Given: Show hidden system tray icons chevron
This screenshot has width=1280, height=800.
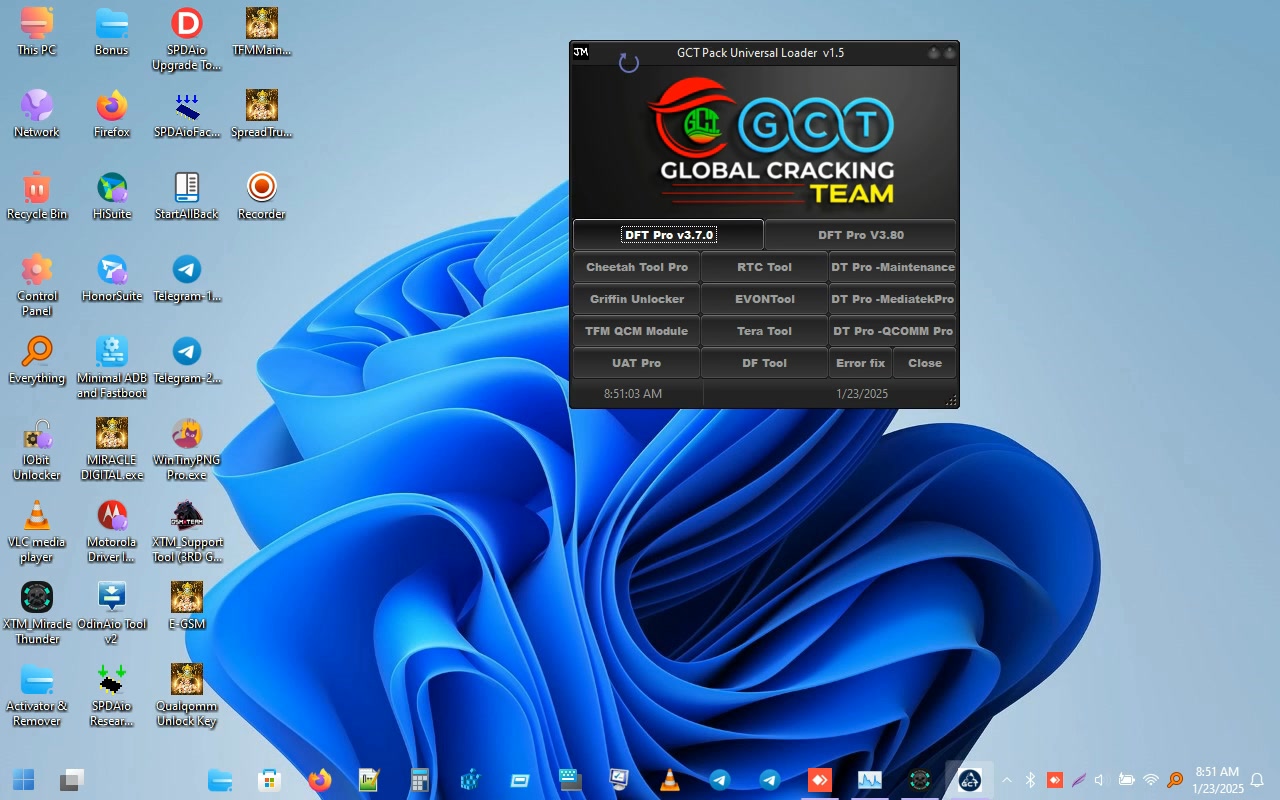Looking at the screenshot, I should (1006, 780).
